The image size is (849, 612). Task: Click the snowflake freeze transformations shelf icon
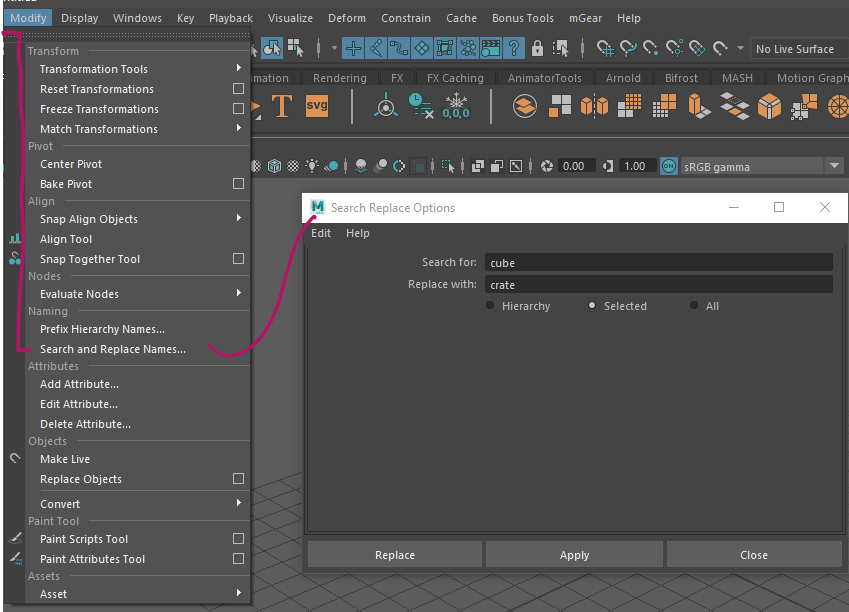click(456, 106)
